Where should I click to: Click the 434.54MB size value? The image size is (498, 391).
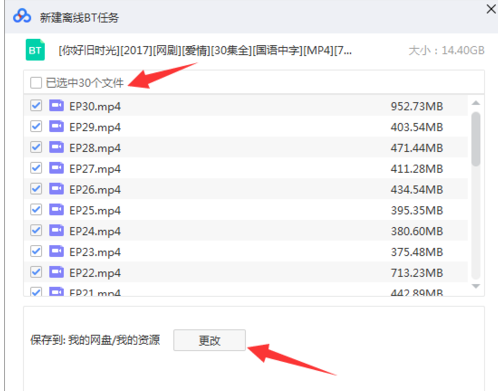(417, 189)
